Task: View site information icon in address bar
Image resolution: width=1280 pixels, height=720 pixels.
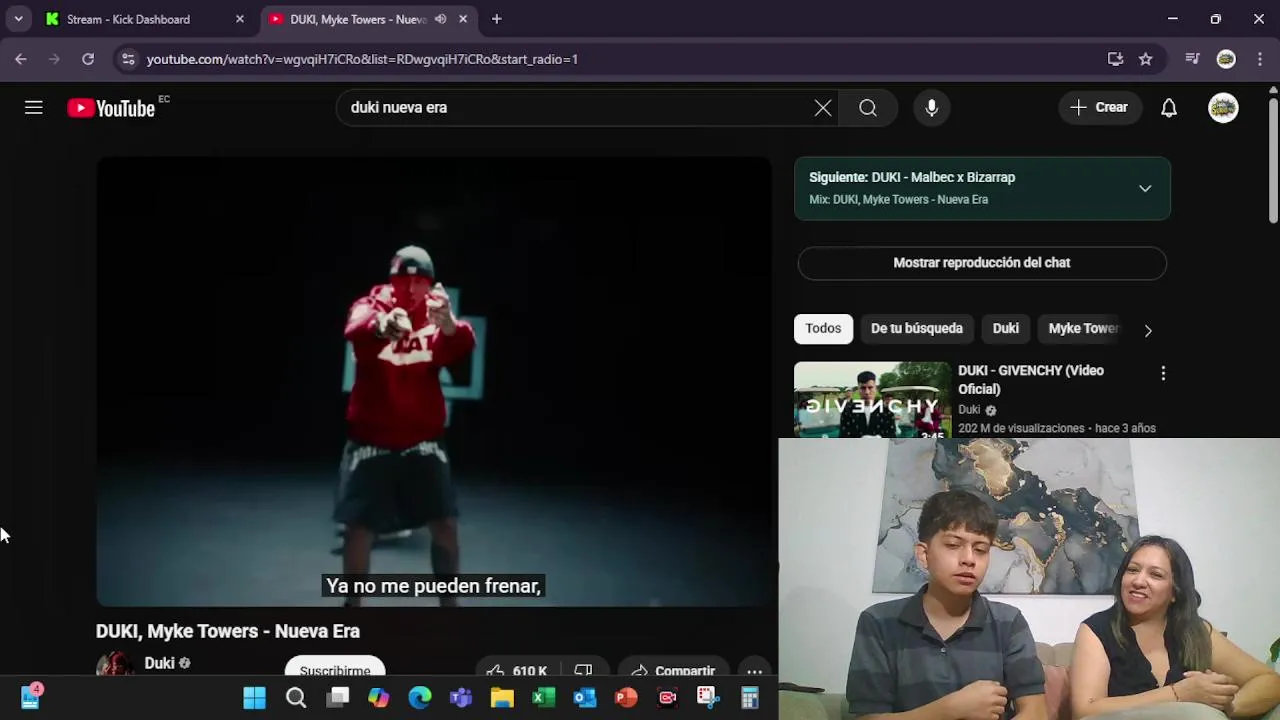Action: pyautogui.click(x=128, y=59)
